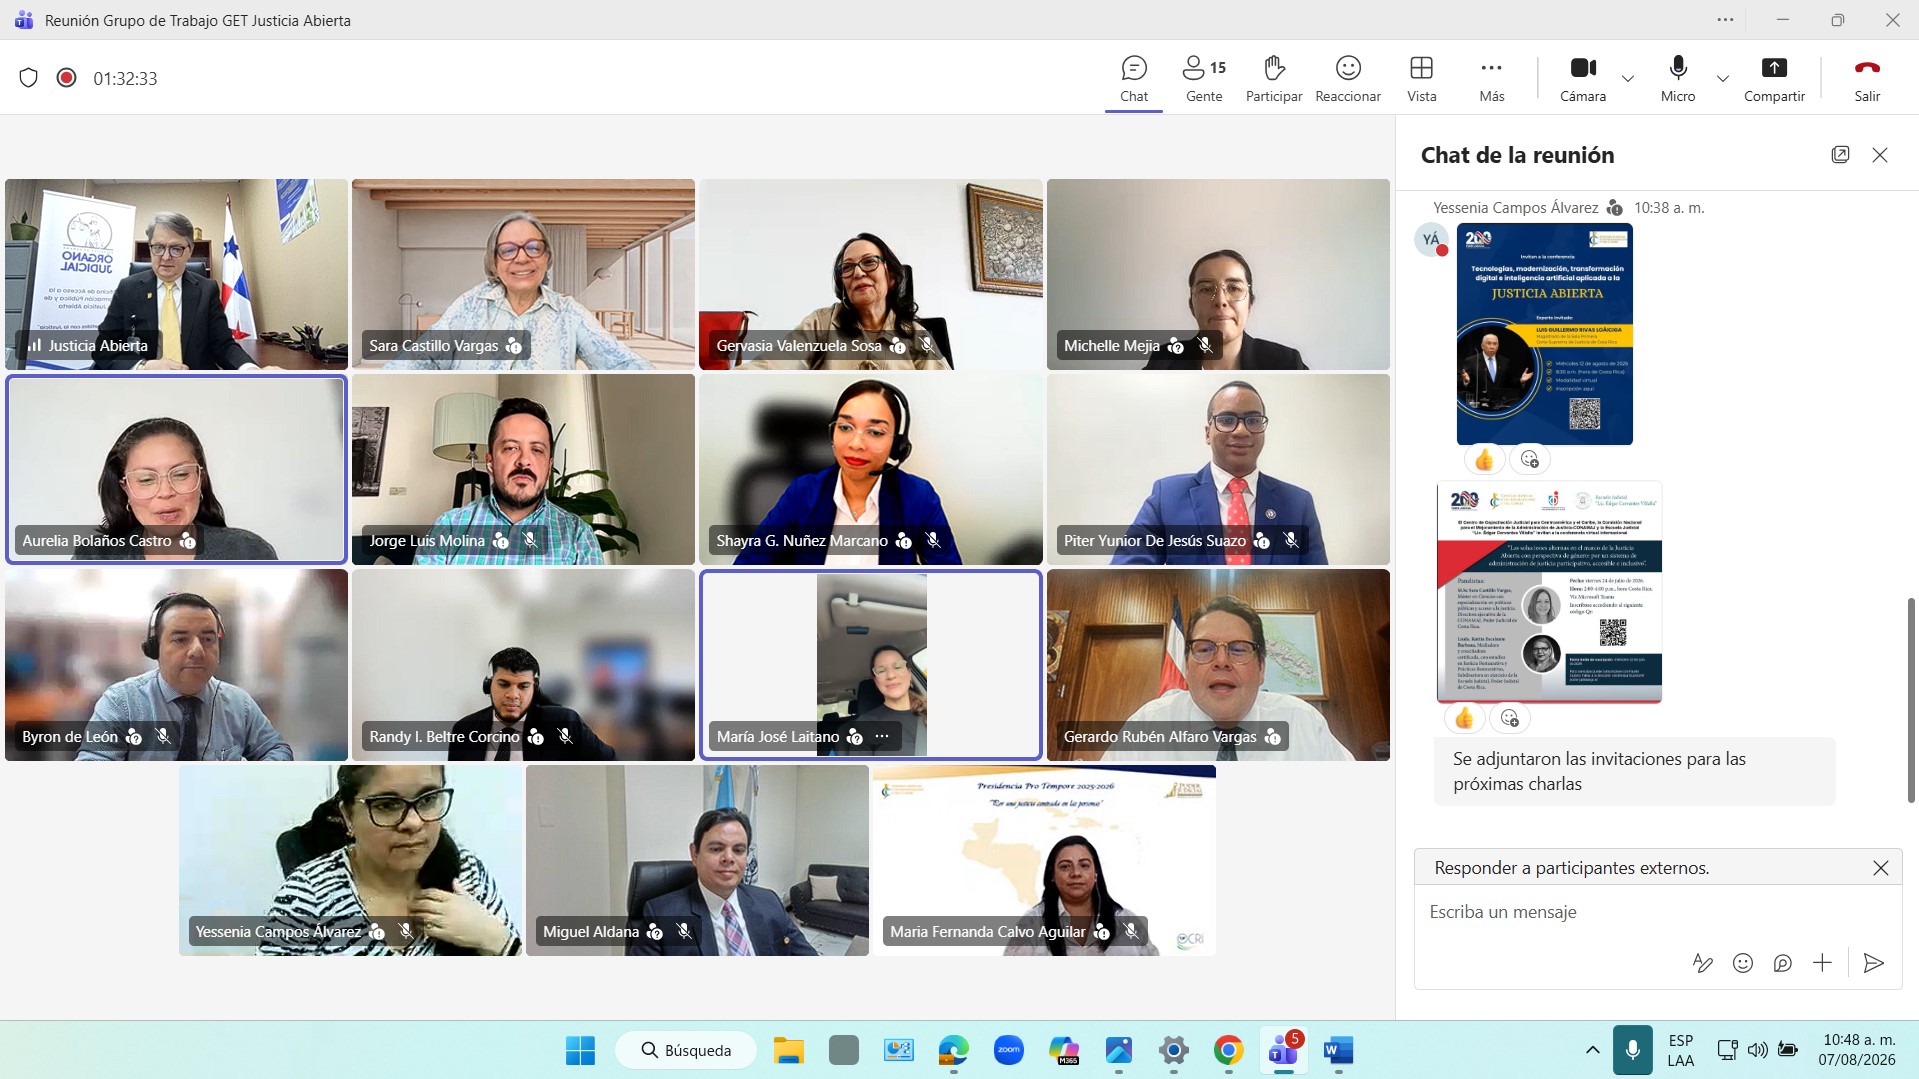This screenshot has width=1919, height=1079.
Task: Open the Más options menu
Action: tap(1491, 79)
